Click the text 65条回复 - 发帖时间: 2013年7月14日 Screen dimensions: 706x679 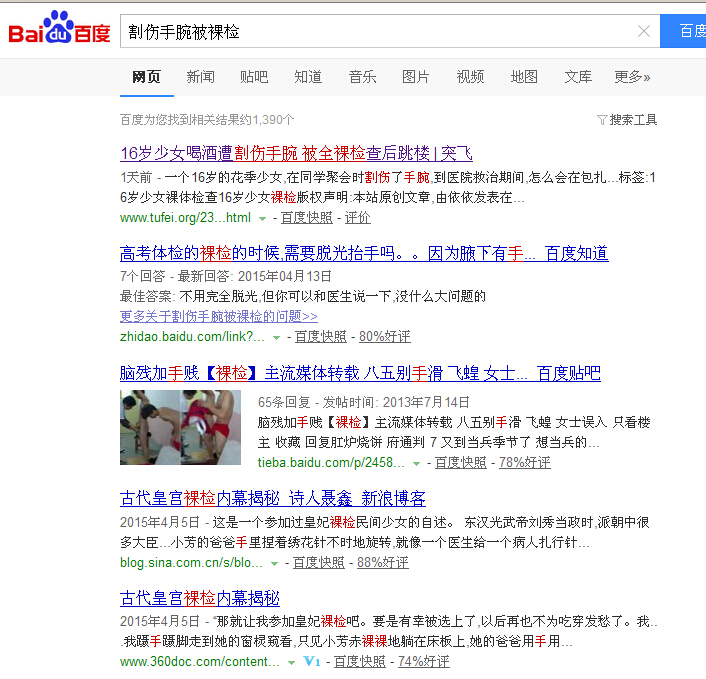click(x=364, y=402)
